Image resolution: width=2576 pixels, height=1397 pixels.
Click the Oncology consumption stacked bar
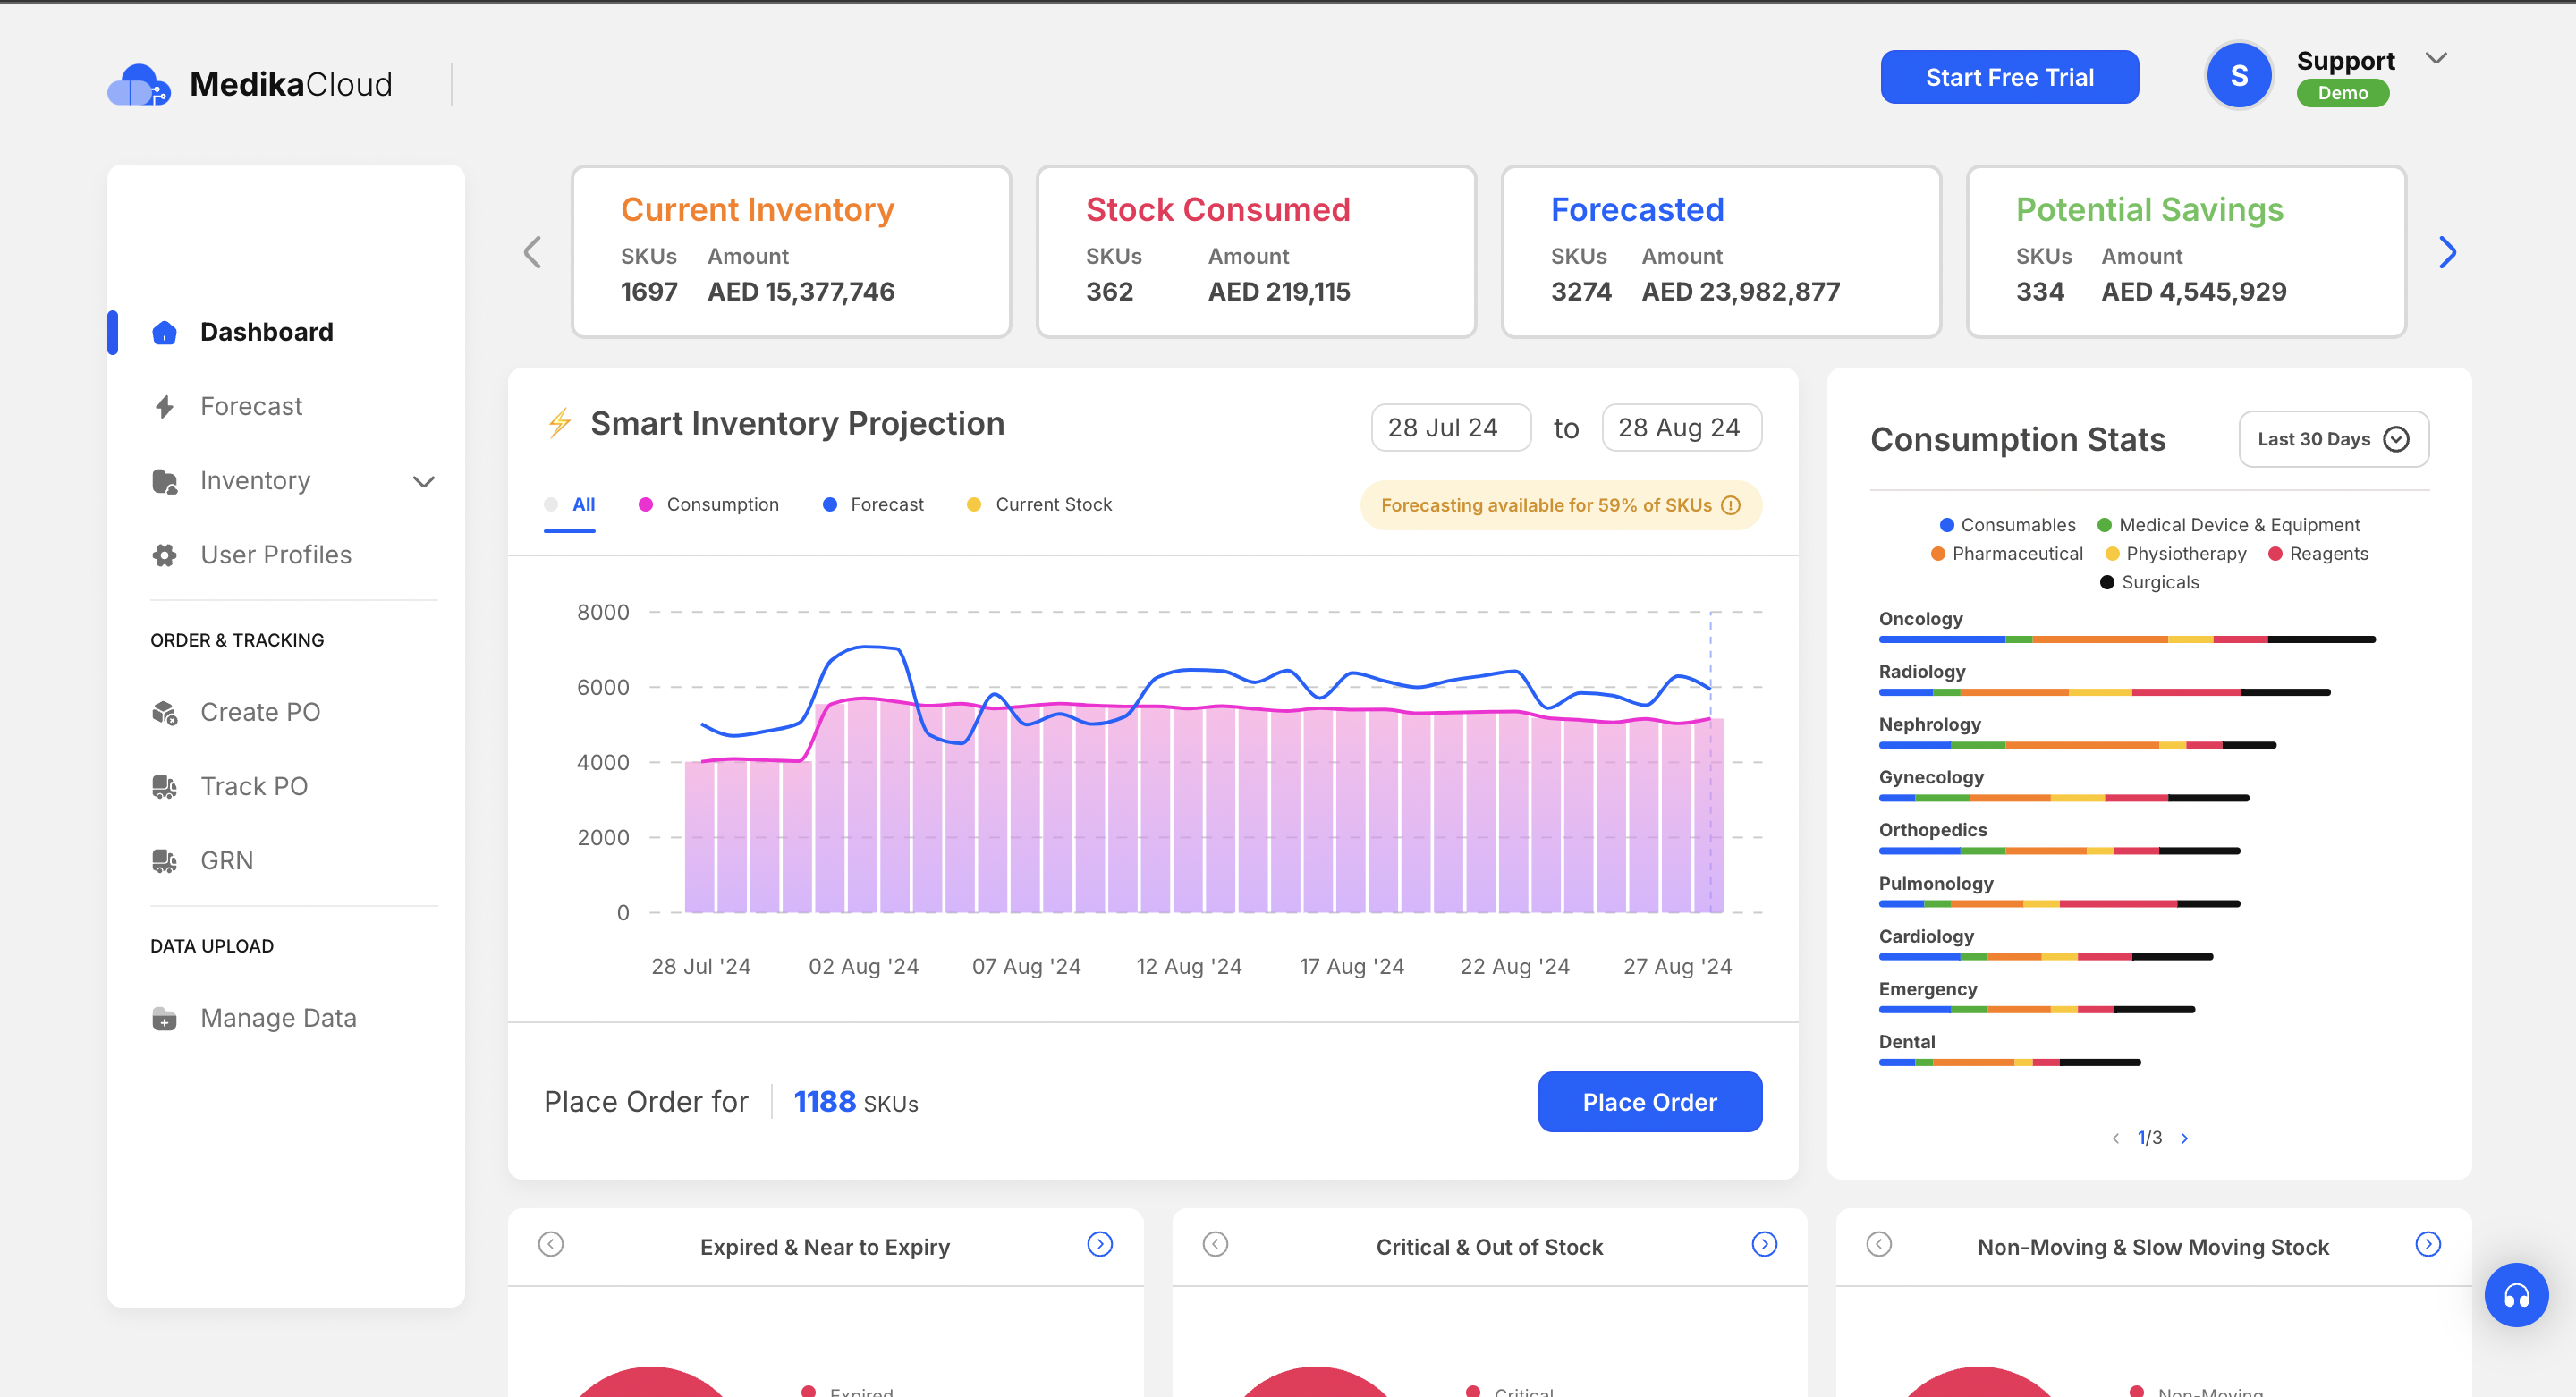click(2125, 639)
